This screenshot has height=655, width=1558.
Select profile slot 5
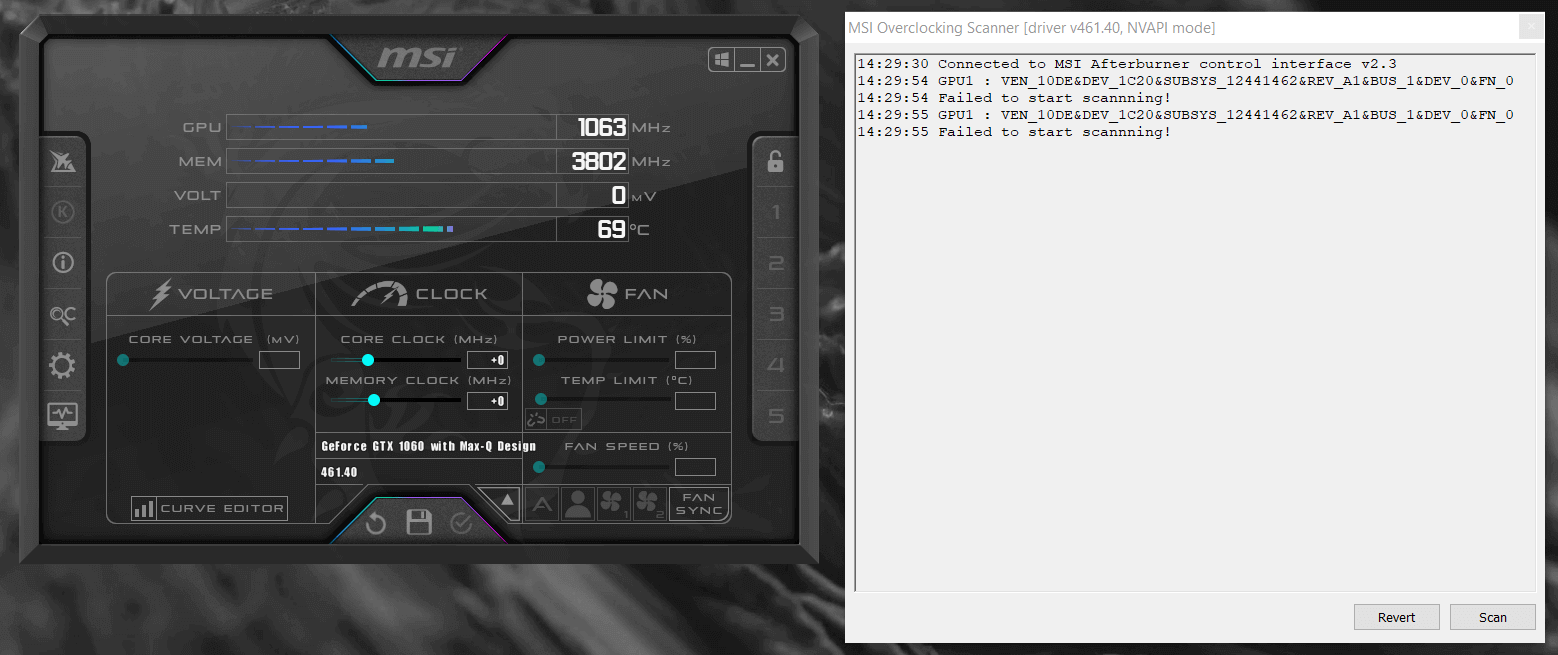[x=776, y=417]
